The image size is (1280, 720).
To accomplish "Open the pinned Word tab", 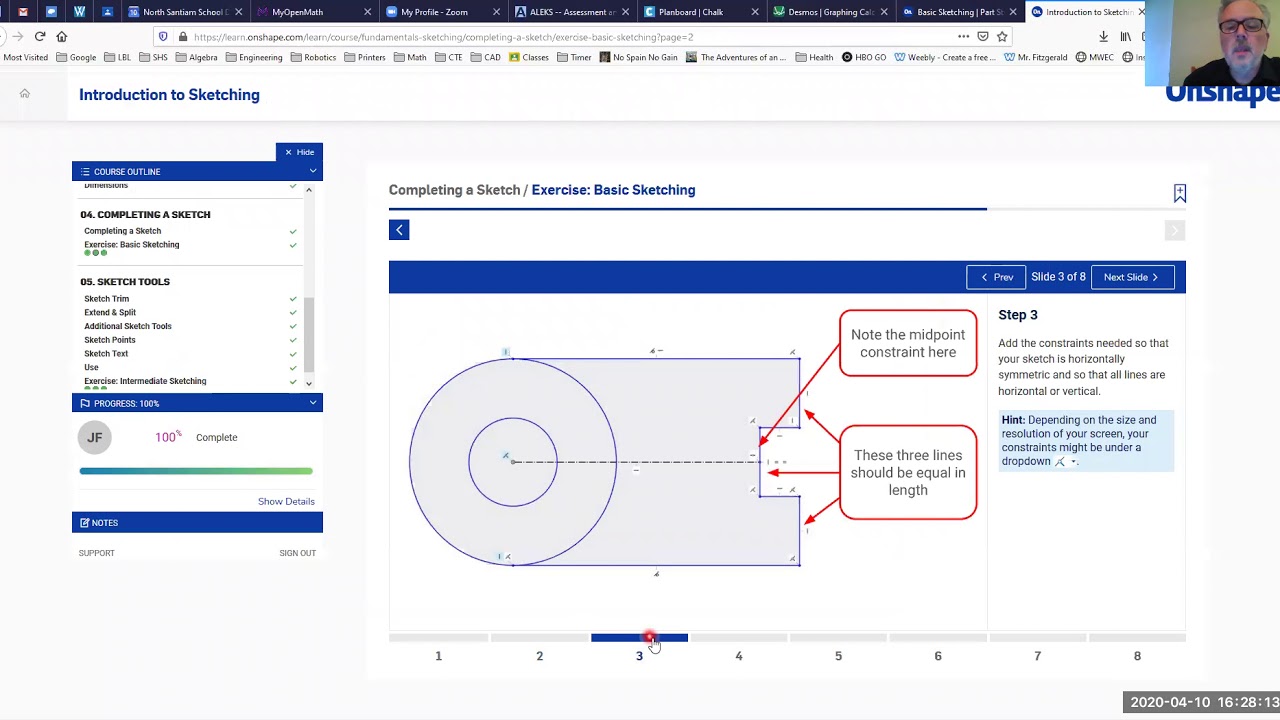I will pyautogui.click(x=80, y=12).
